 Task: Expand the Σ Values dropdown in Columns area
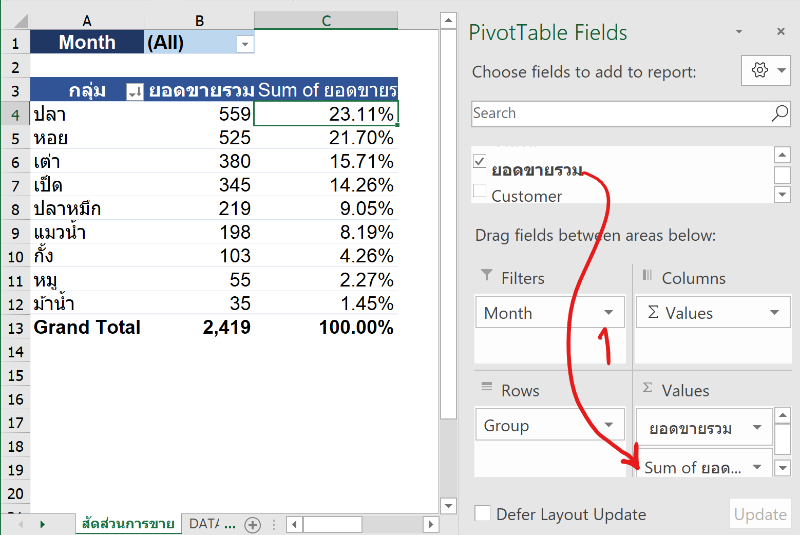(x=774, y=313)
